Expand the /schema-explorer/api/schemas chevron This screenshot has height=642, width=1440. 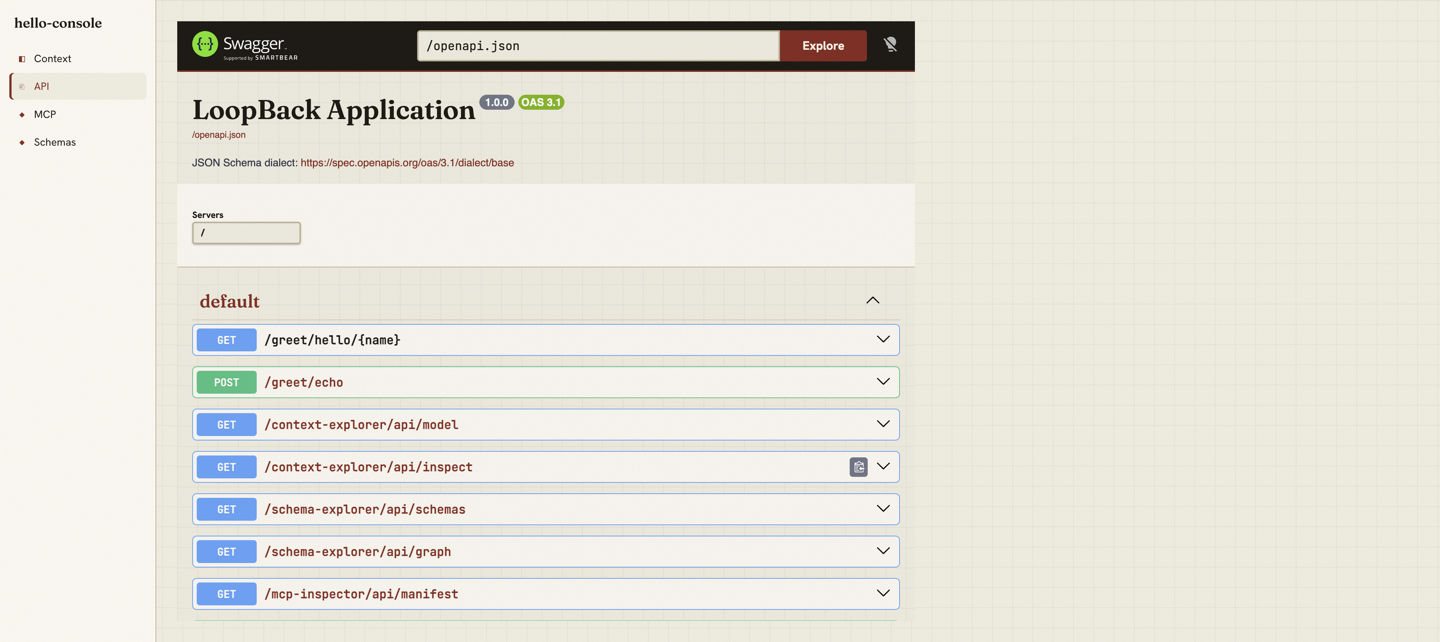click(x=883, y=508)
